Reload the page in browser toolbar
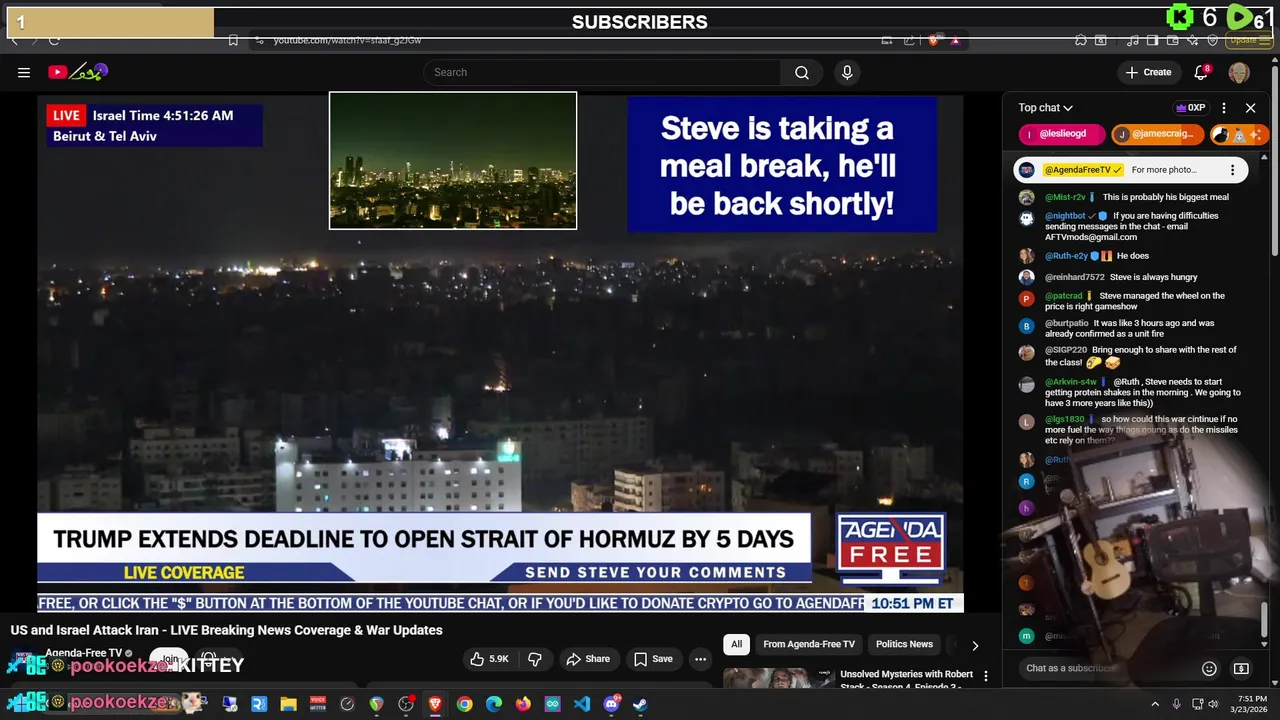1280x720 pixels. click(x=54, y=40)
